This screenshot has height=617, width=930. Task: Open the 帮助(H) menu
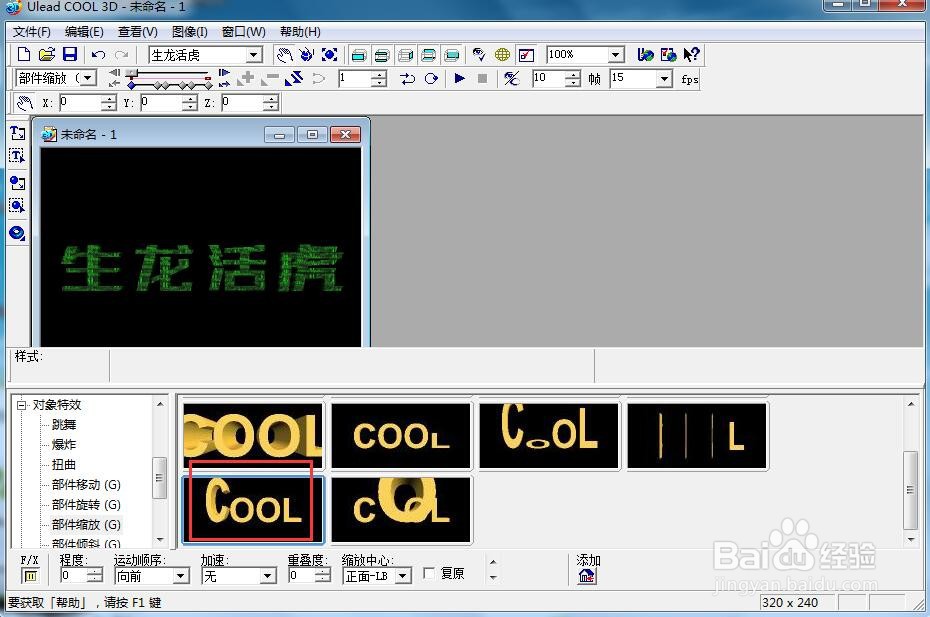pos(300,32)
